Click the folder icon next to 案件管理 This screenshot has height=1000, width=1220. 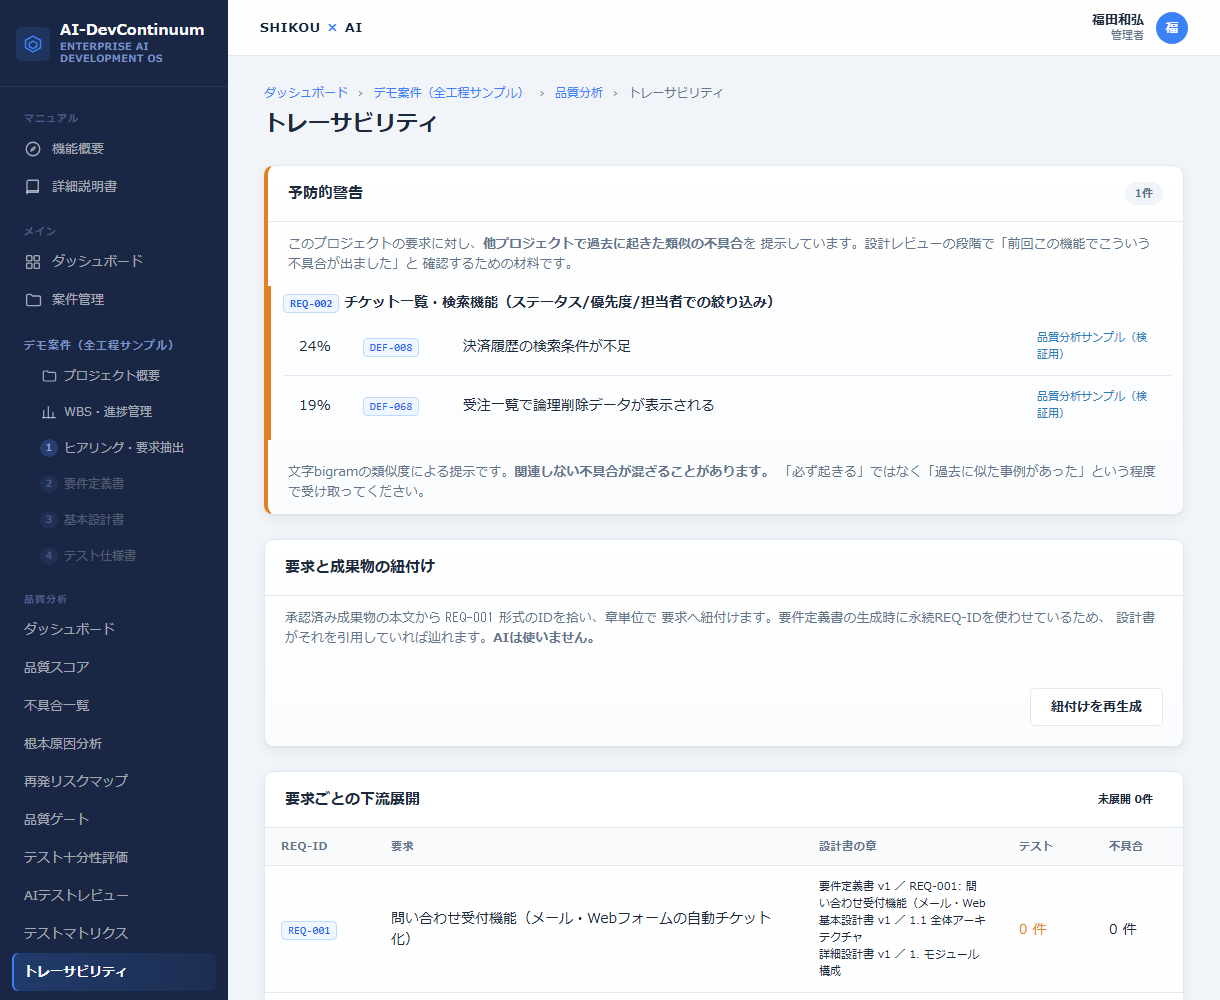[33, 300]
